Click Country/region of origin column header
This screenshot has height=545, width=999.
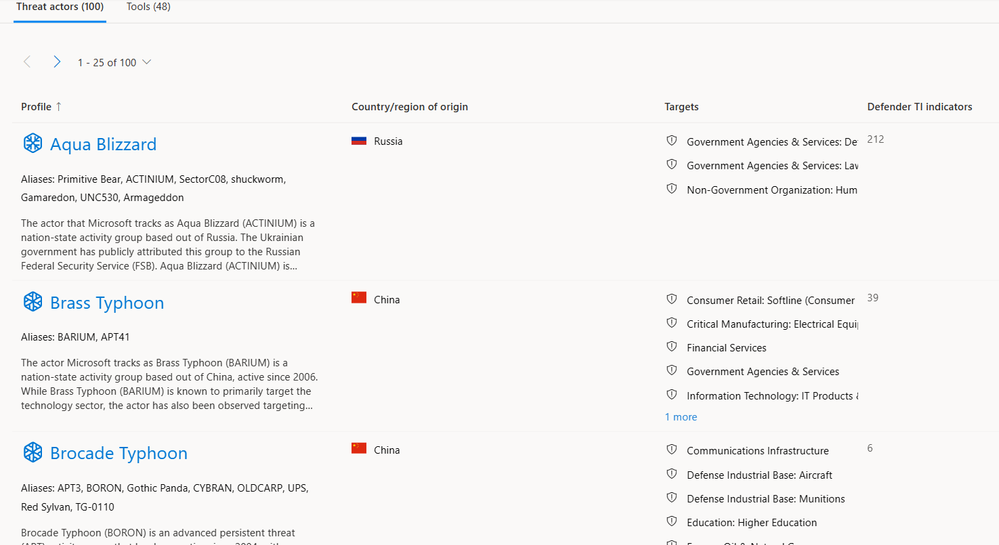[x=410, y=106]
